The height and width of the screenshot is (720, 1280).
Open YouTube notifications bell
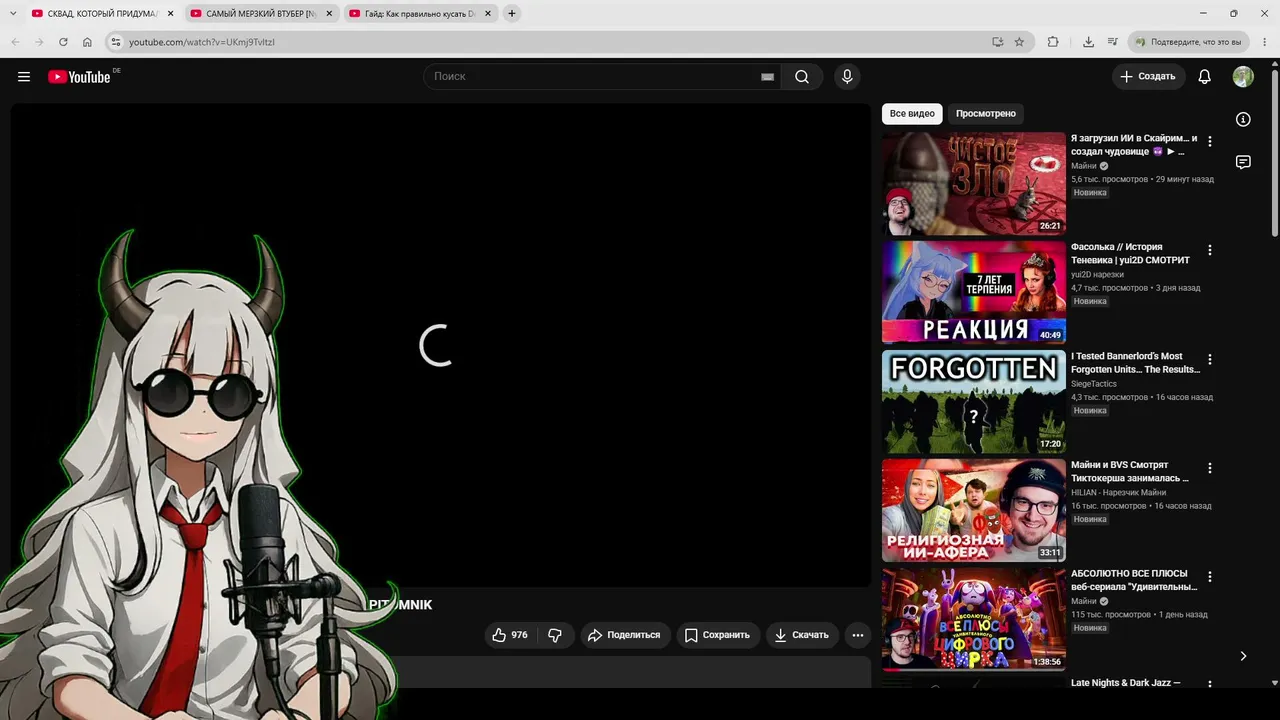click(x=1205, y=77)
